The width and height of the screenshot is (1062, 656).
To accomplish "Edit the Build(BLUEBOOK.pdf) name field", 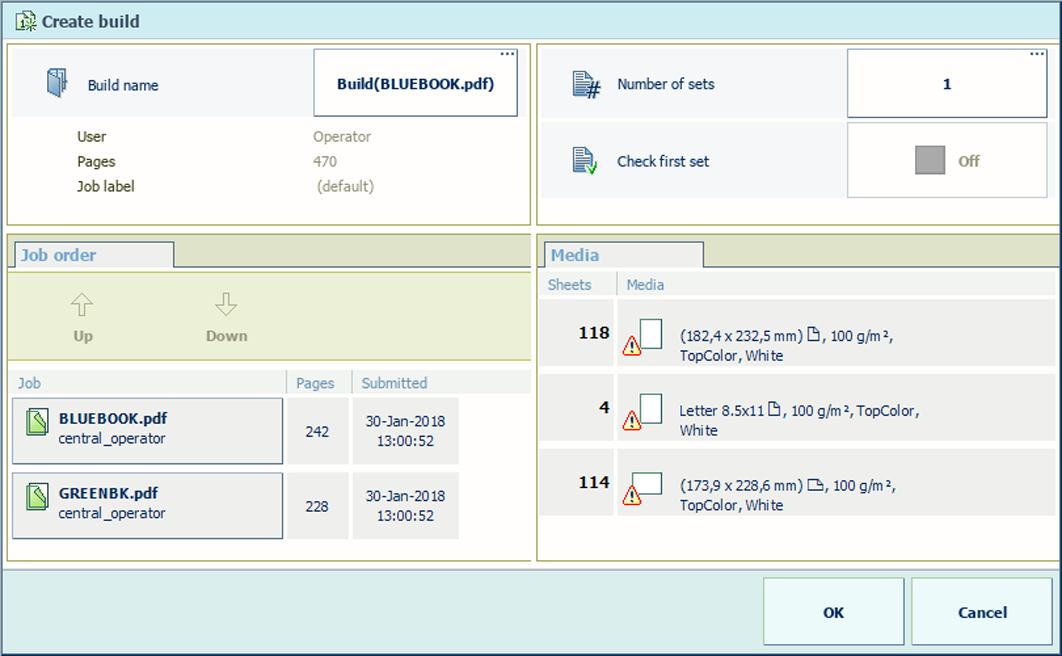I will point(415,85).
